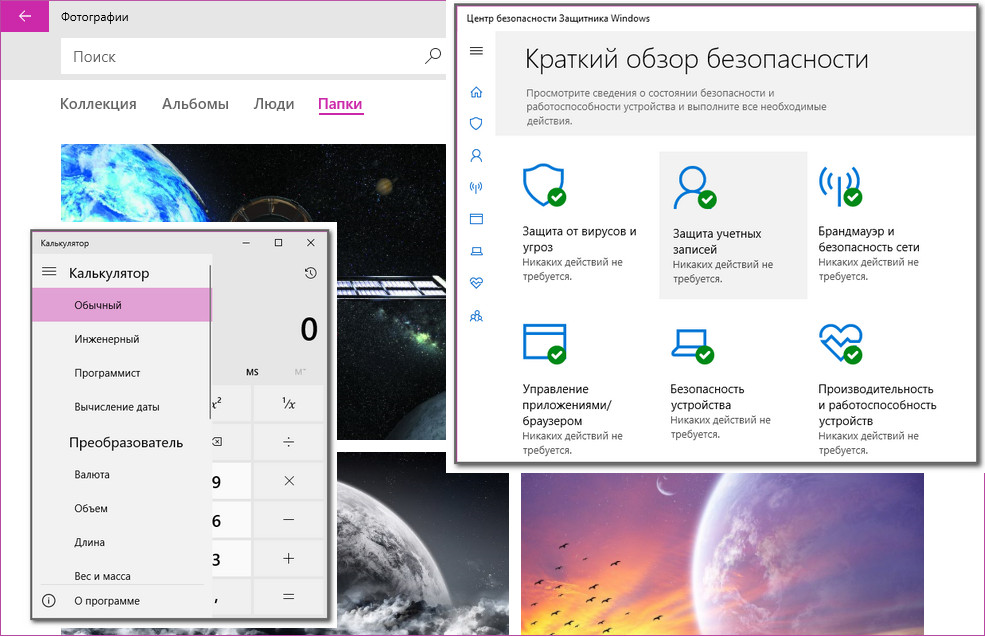Screen dimensions: 985x637
Task: Click the large account protection person icon
Action: (x=694, y=187)
